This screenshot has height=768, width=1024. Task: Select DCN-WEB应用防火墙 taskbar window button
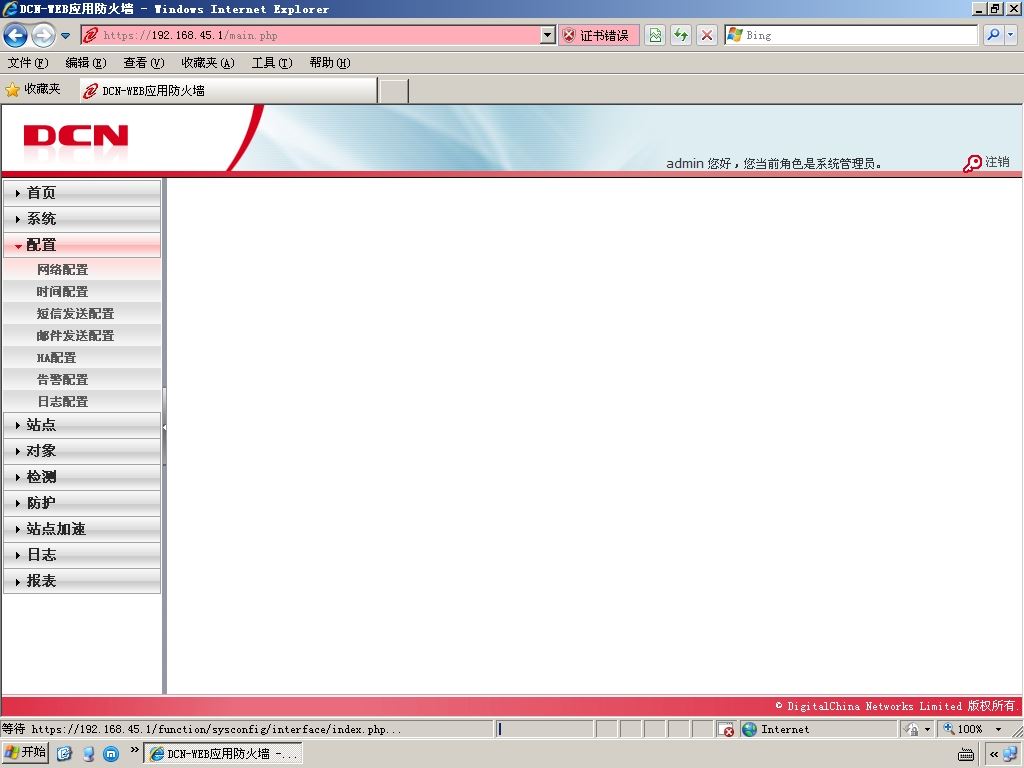pos(223,754)
